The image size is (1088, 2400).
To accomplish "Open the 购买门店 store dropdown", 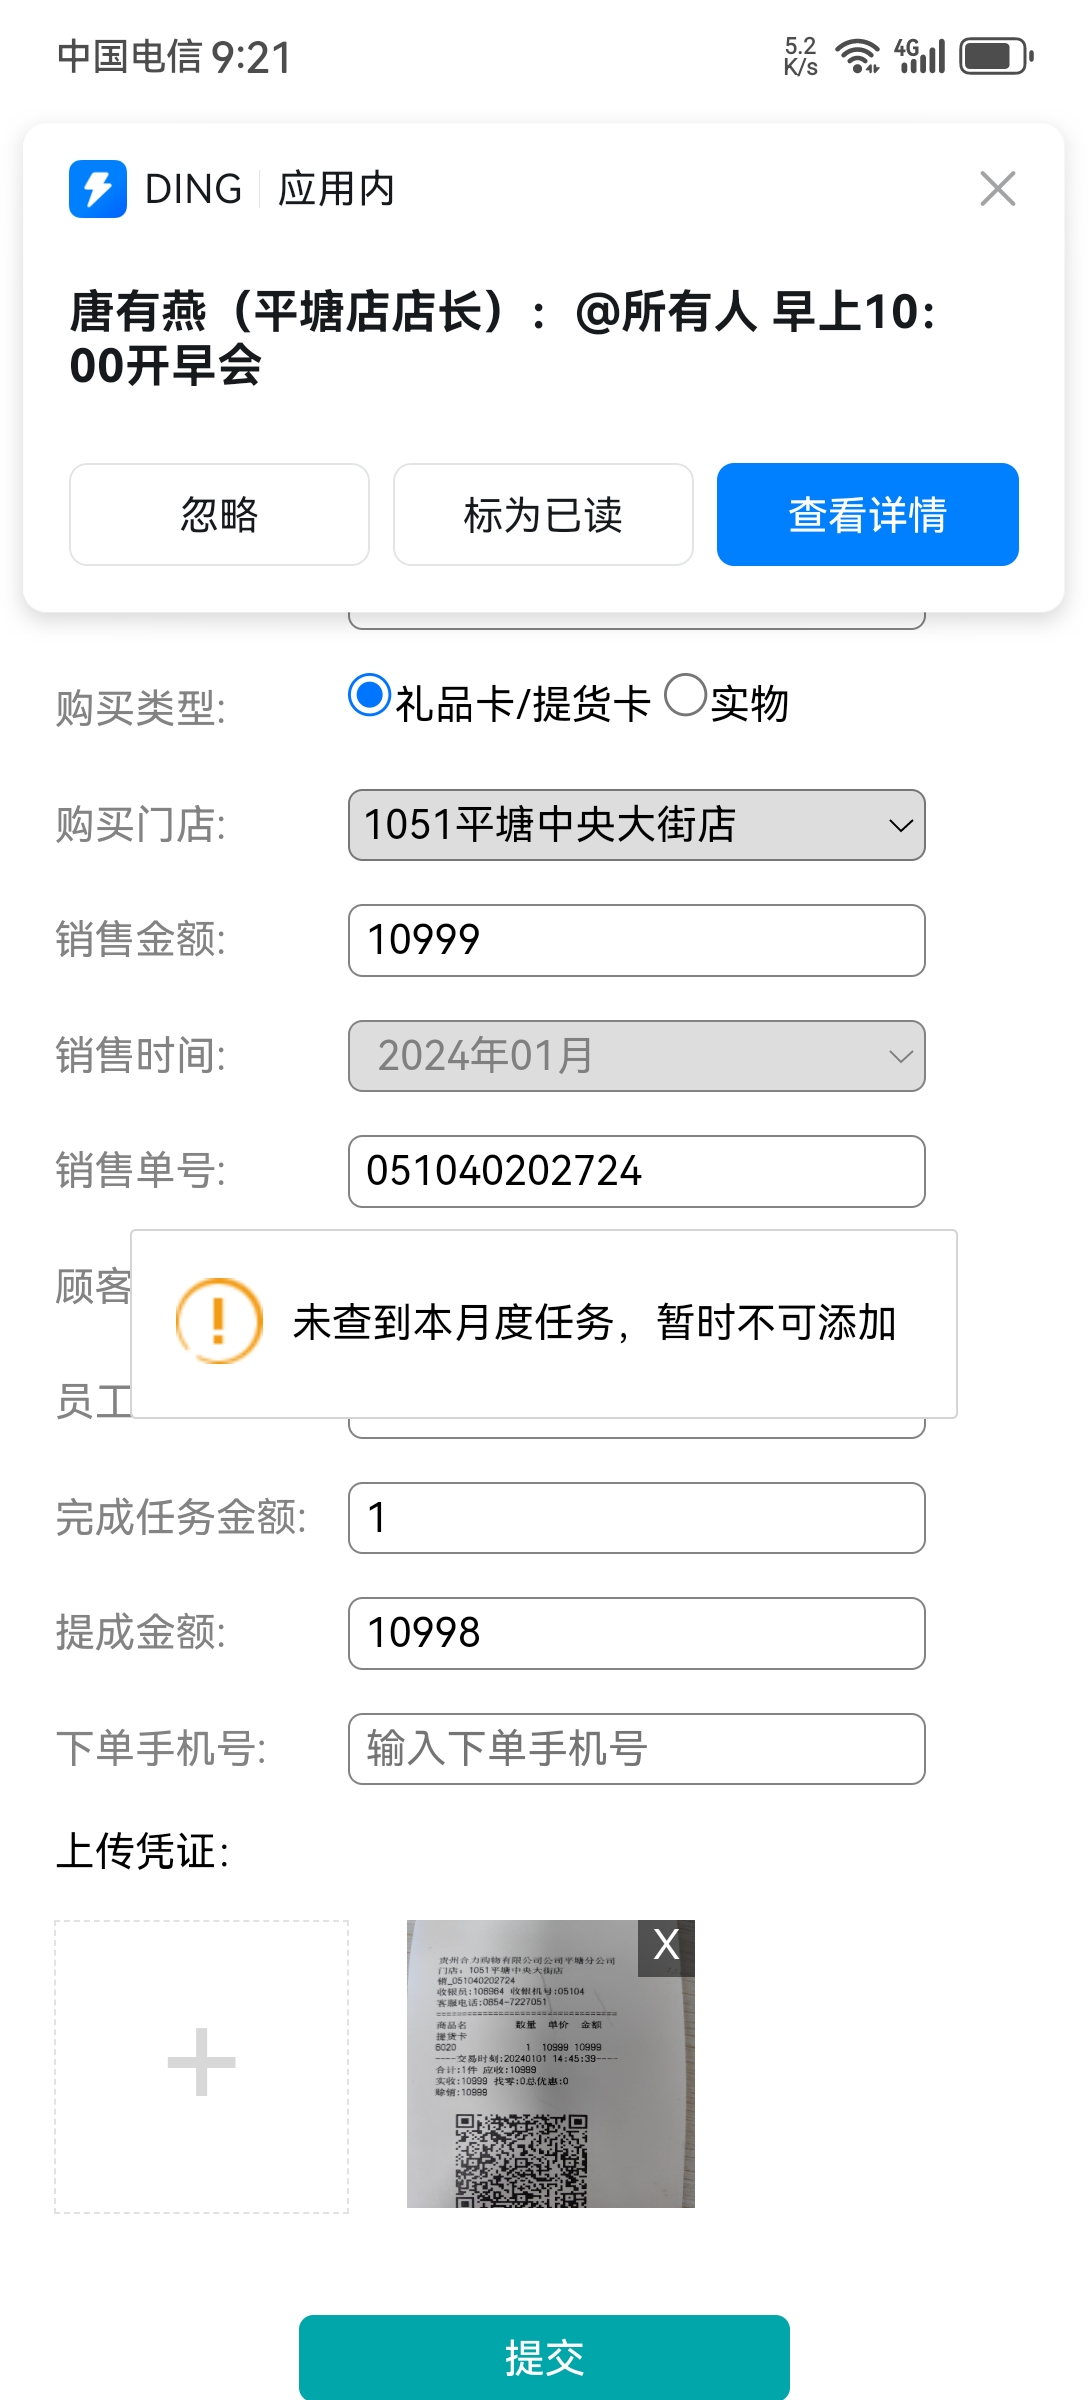I will (636, 825).
